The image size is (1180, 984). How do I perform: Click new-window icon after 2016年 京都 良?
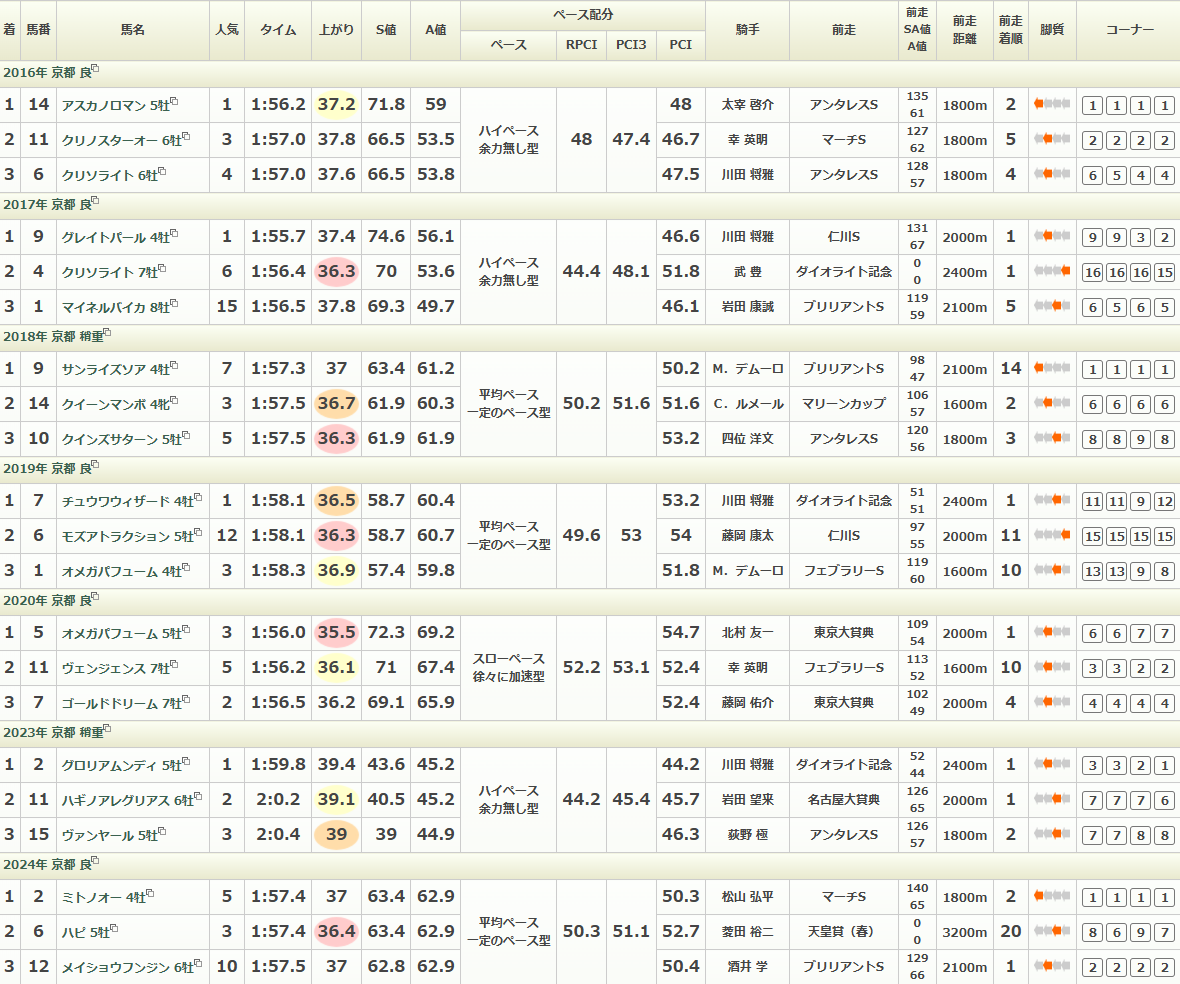95,70
